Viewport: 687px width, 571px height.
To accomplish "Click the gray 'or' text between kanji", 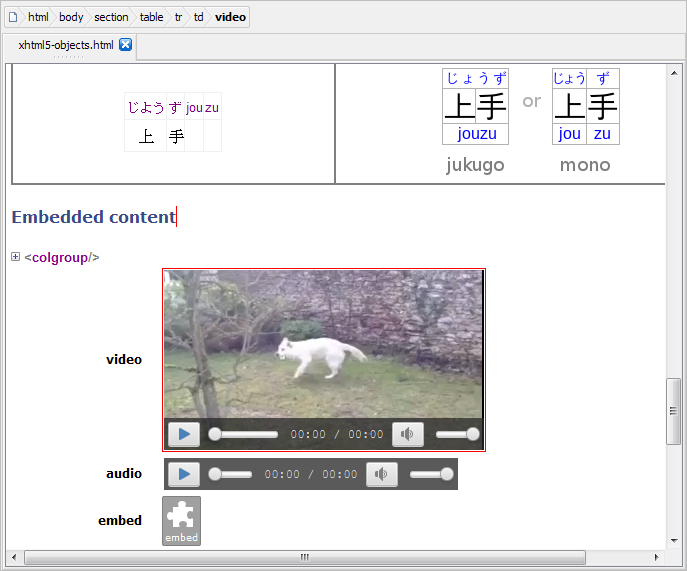I will [531, 101].
